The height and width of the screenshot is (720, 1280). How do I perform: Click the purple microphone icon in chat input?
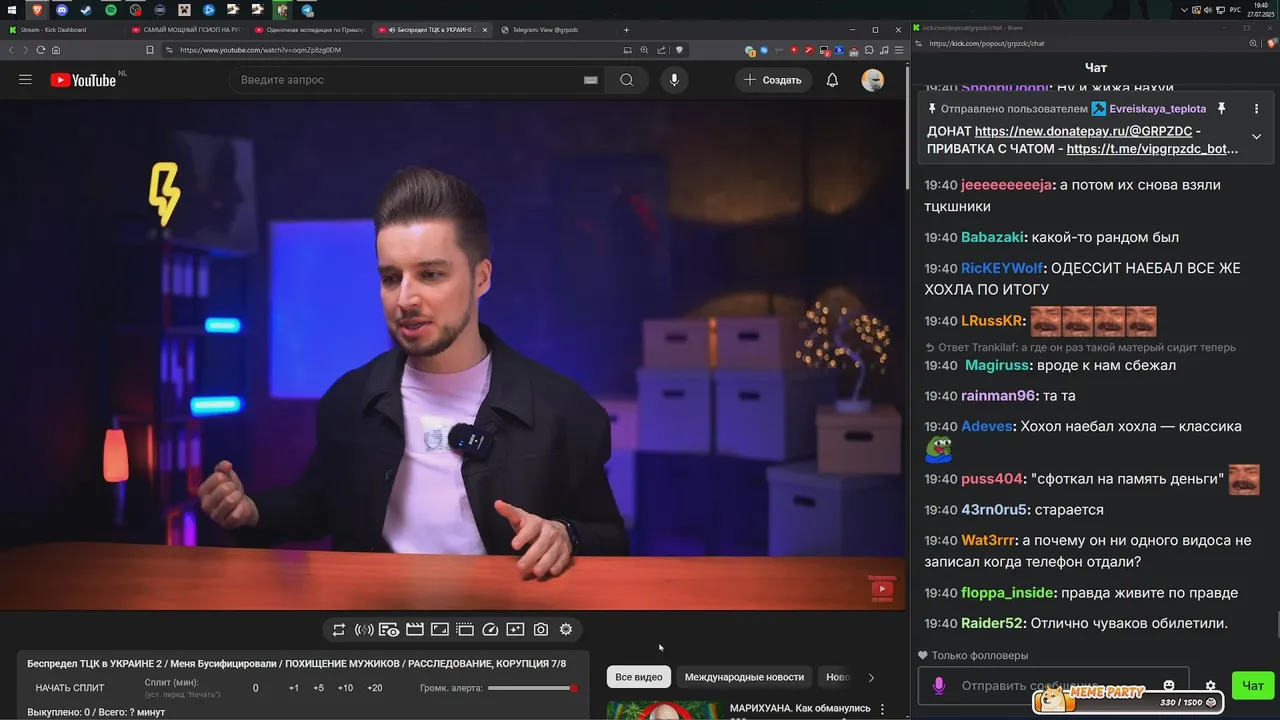pos(938,686)
